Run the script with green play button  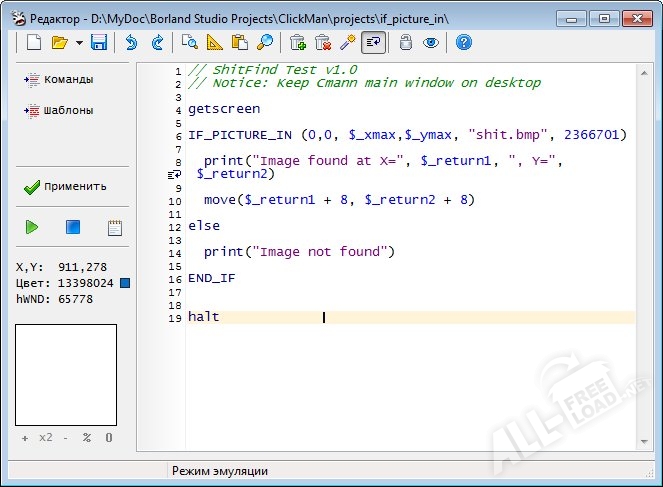32,227
